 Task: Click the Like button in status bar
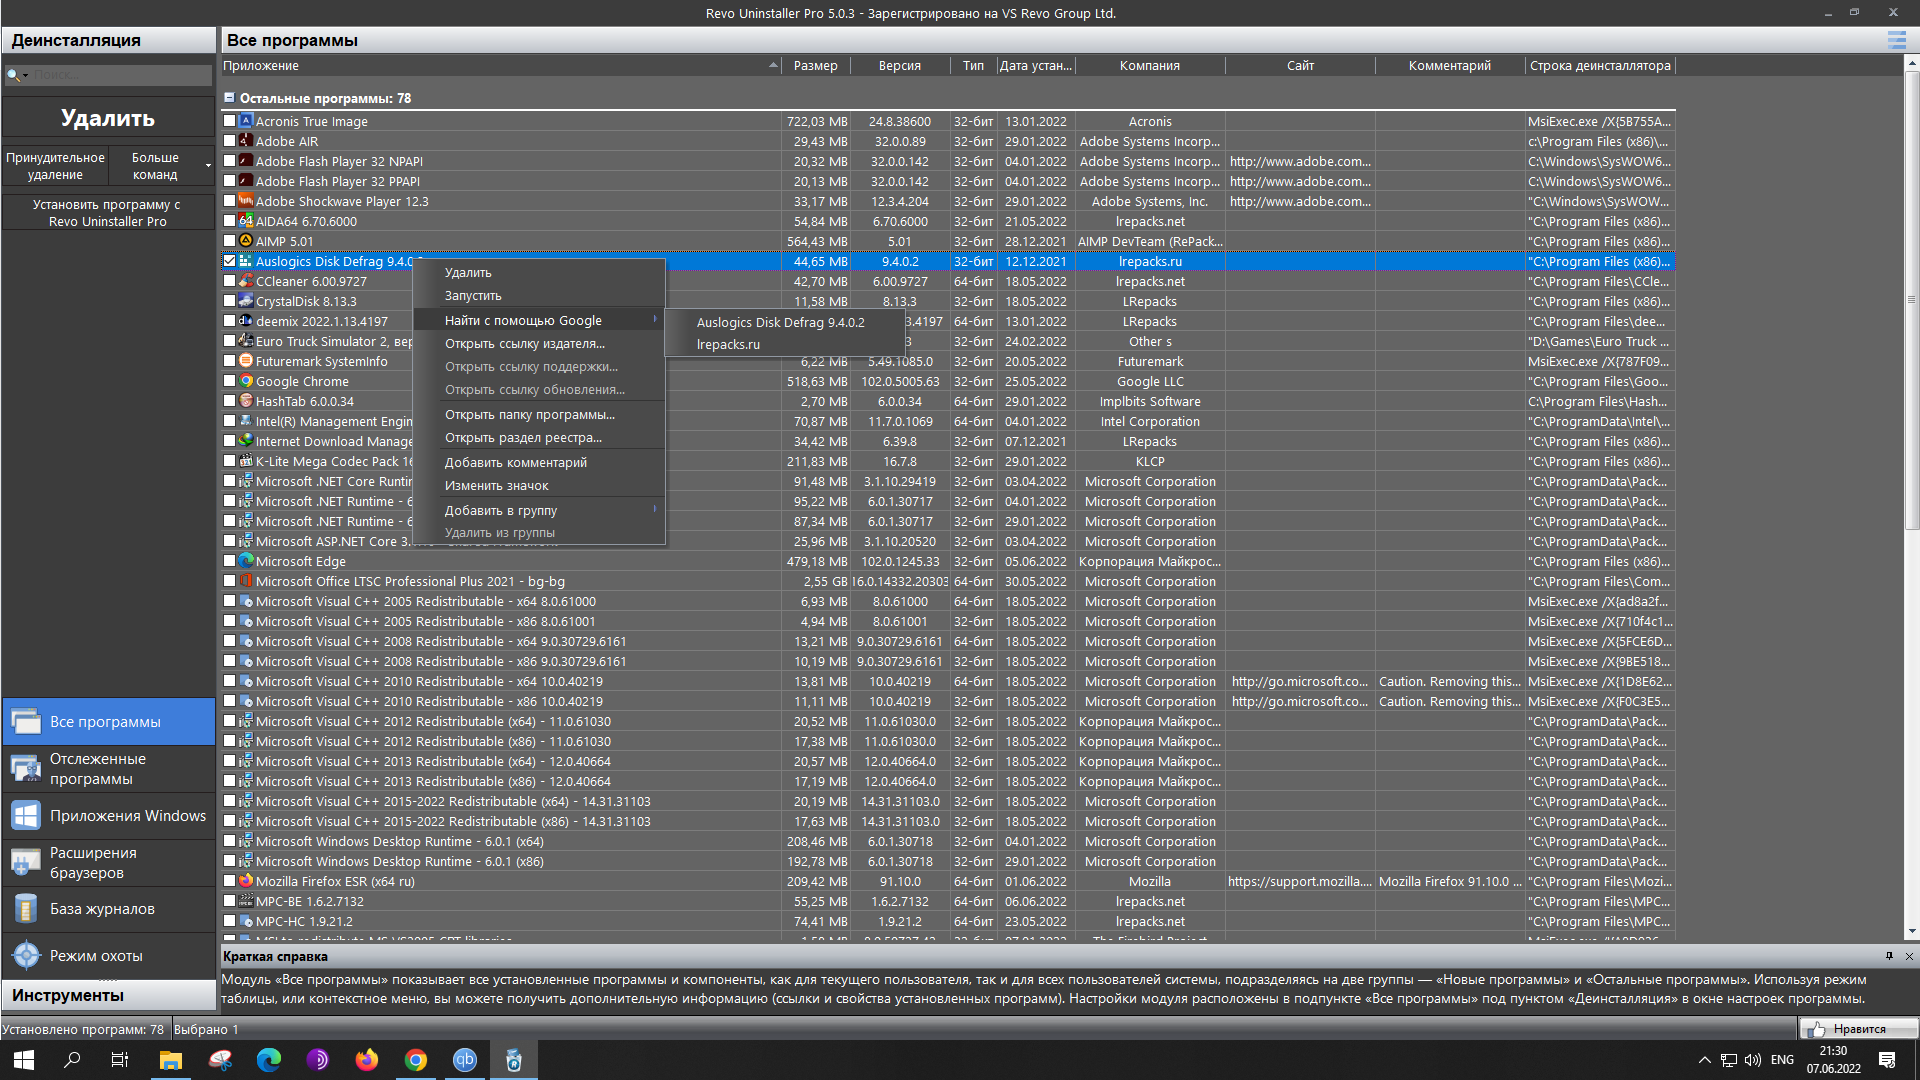[1859, 1029]
